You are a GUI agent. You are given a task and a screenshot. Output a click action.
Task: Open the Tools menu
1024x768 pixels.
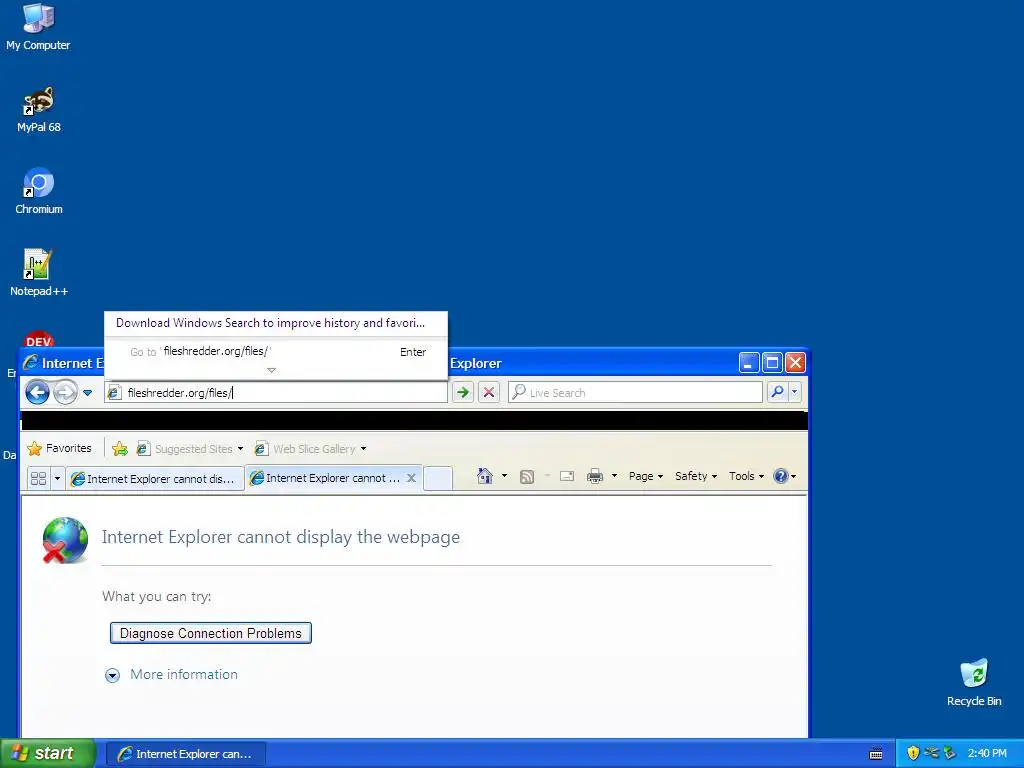(746, 476)
